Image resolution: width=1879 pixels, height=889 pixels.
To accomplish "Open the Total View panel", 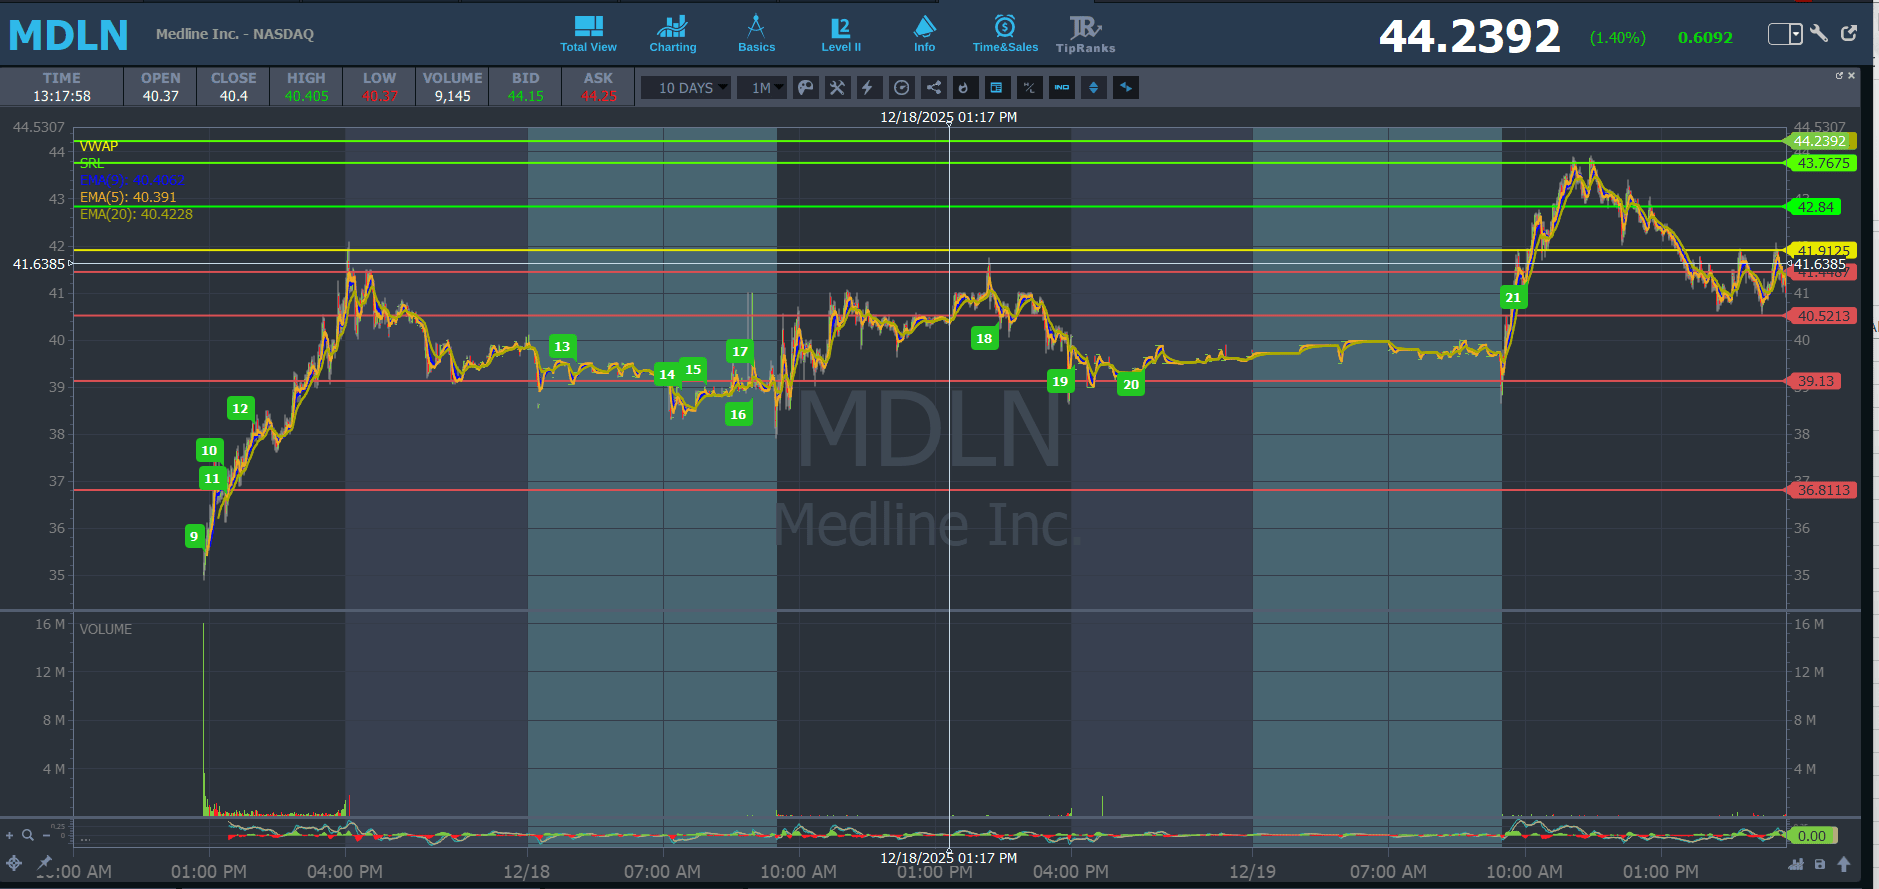I will click(x=588, y=34).
